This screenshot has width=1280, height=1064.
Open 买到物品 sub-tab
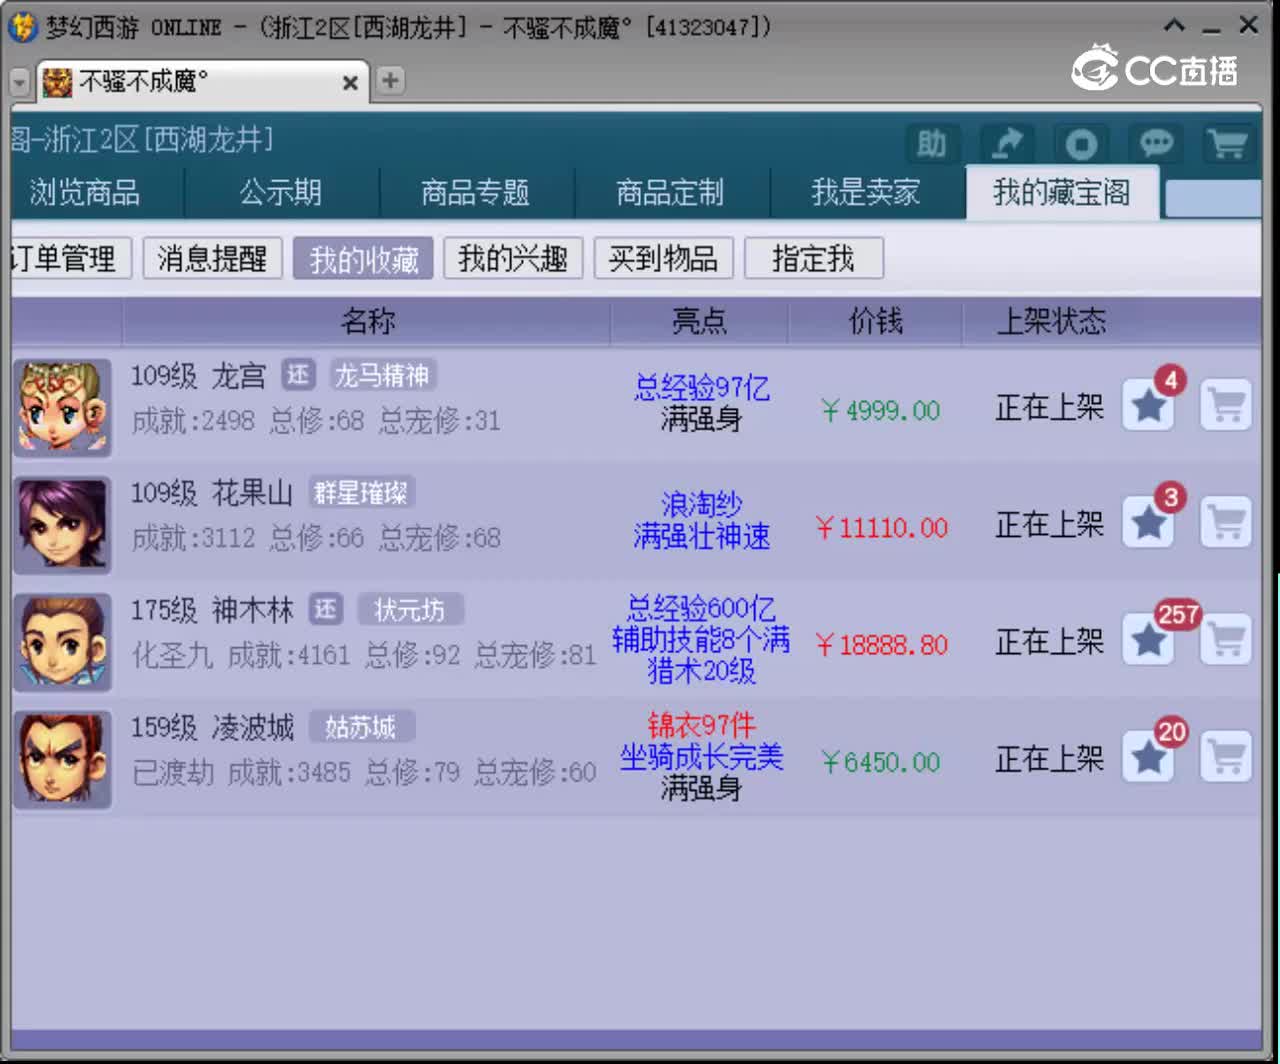(x=664, y=259)
